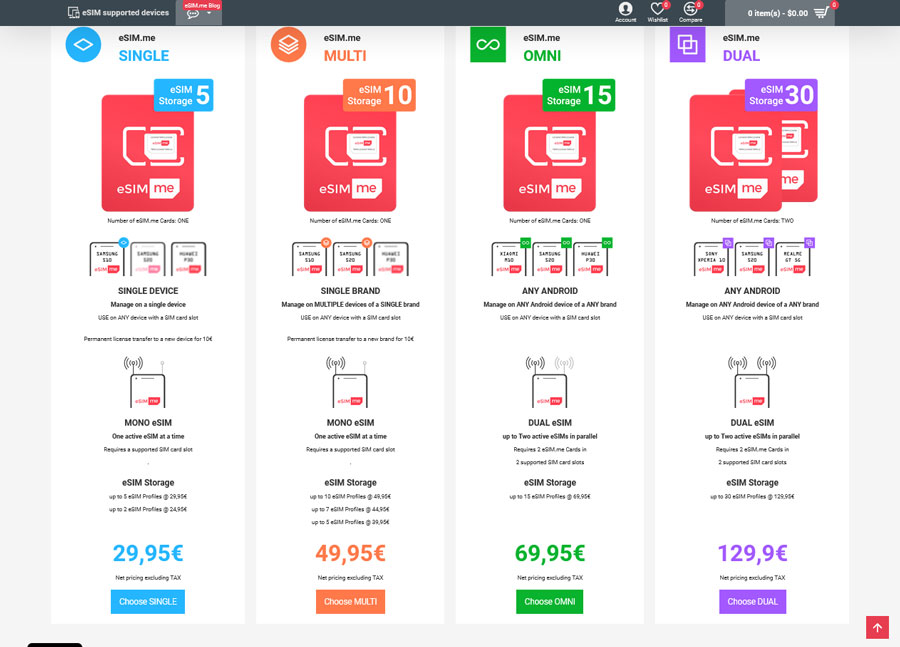Click the 0 item(s) - $0.00 cart summary
The height and width of the screenshot is (647, 900).
point(777,13)
